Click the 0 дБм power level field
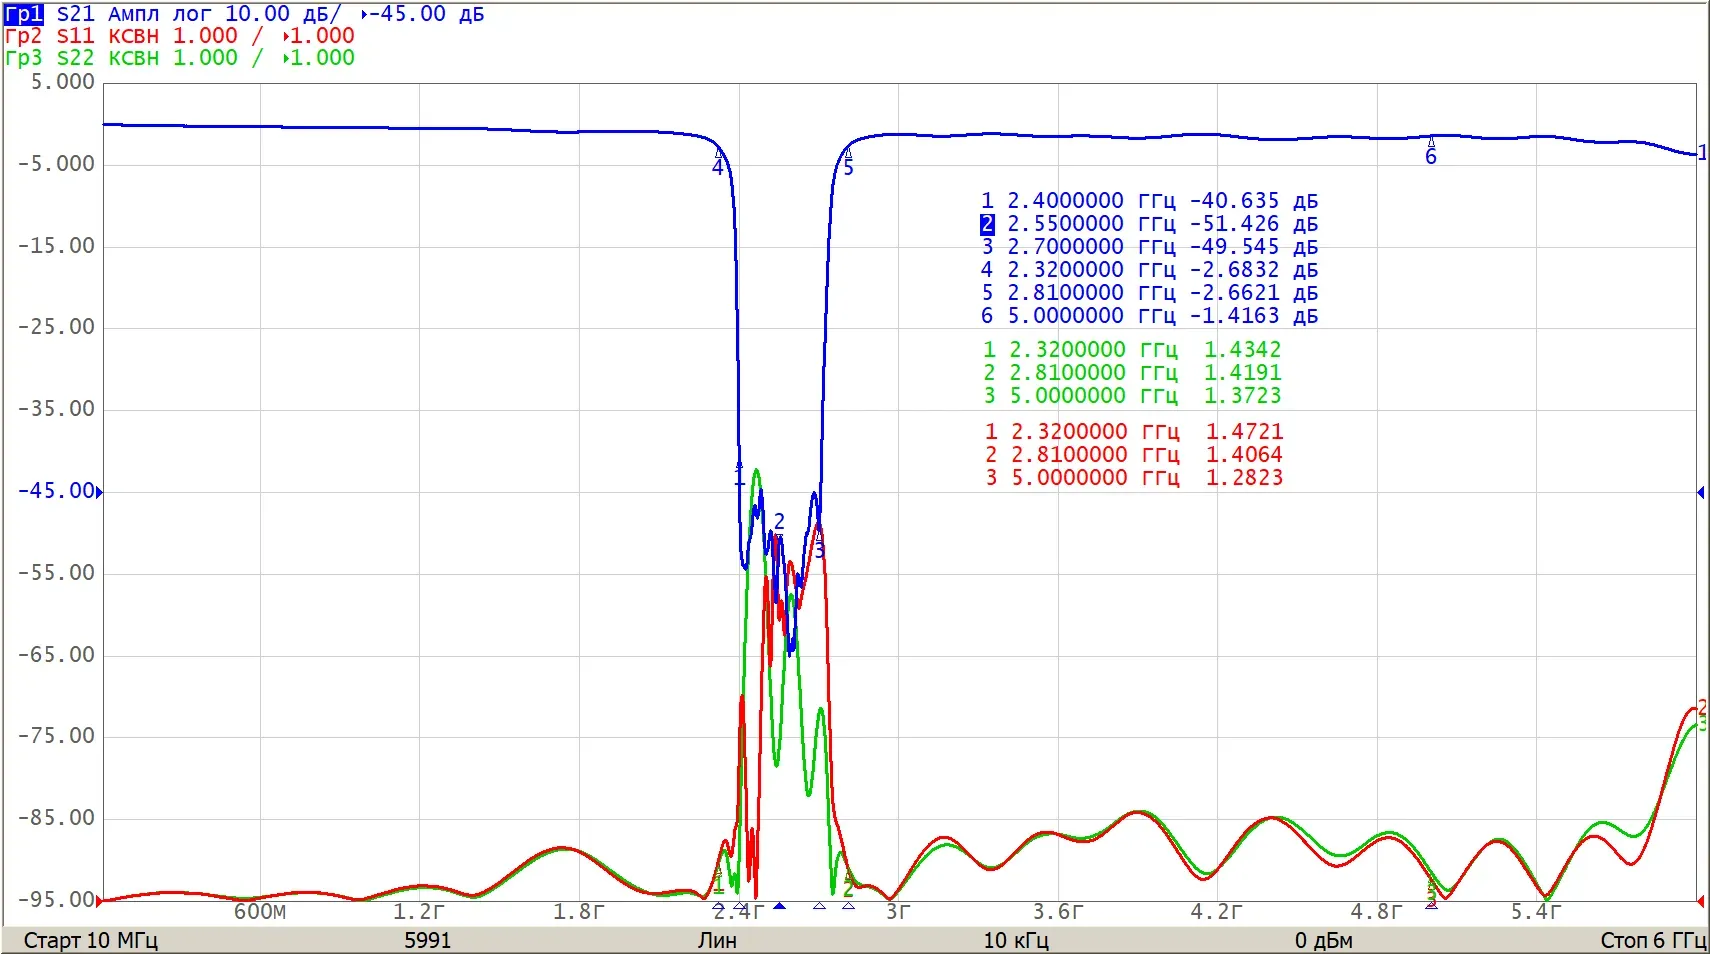This screenshot has height=954, width=1710. 1323,941
